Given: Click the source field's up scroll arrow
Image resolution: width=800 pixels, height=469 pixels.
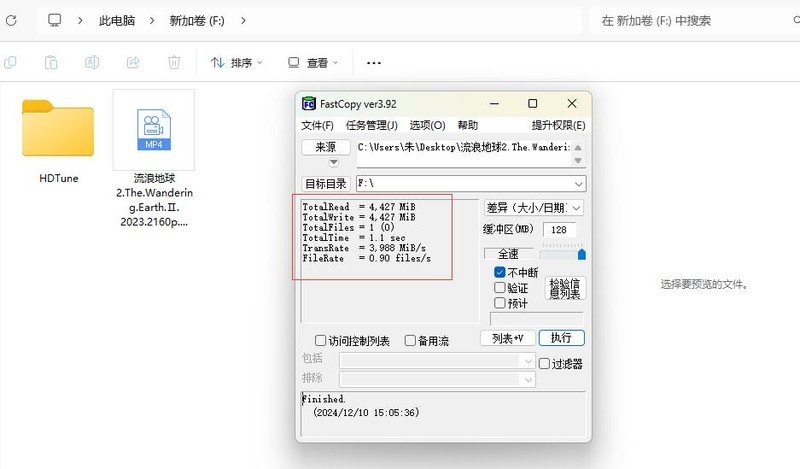Looking at the screenshot, I should click(578, 147).
